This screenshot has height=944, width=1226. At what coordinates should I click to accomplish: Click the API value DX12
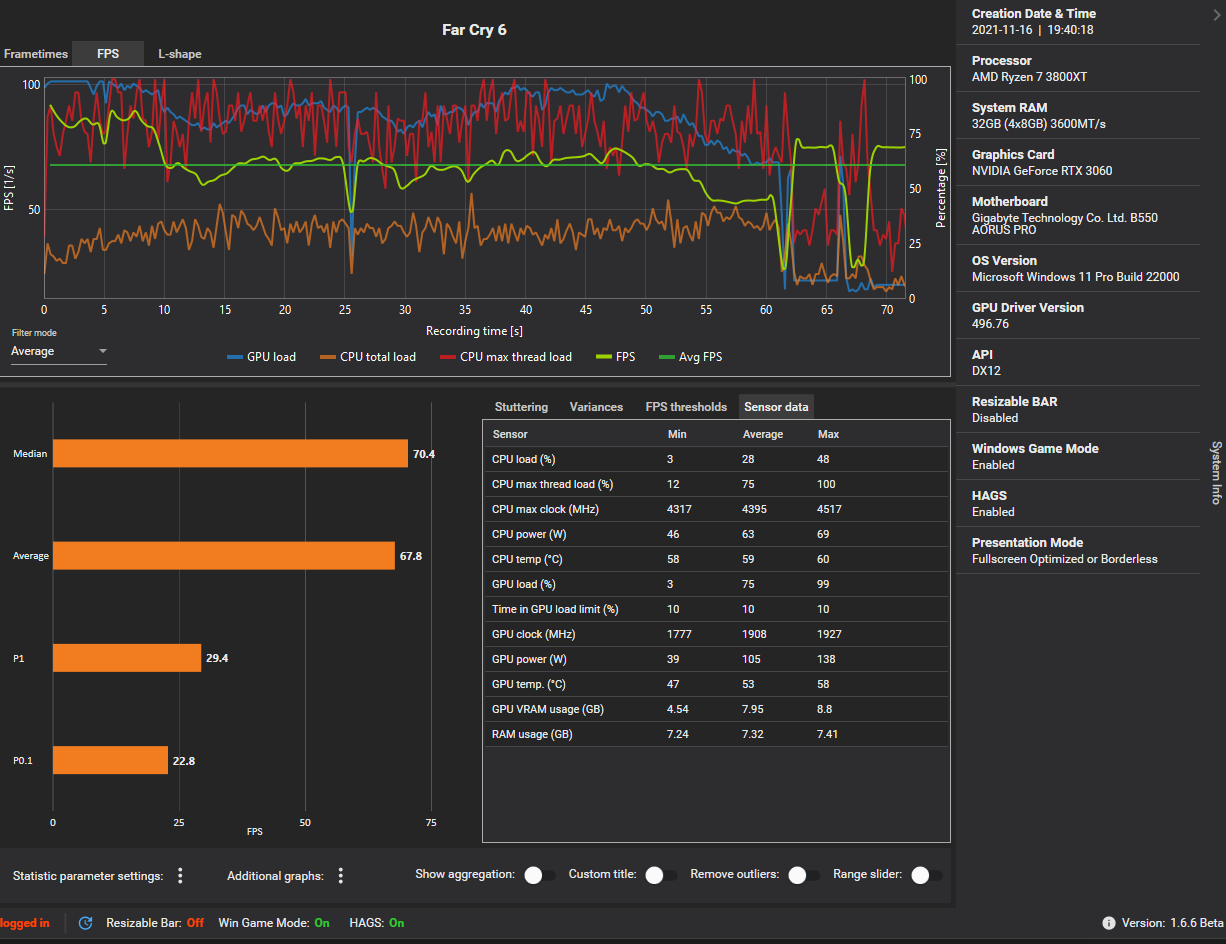click(987, 371)
